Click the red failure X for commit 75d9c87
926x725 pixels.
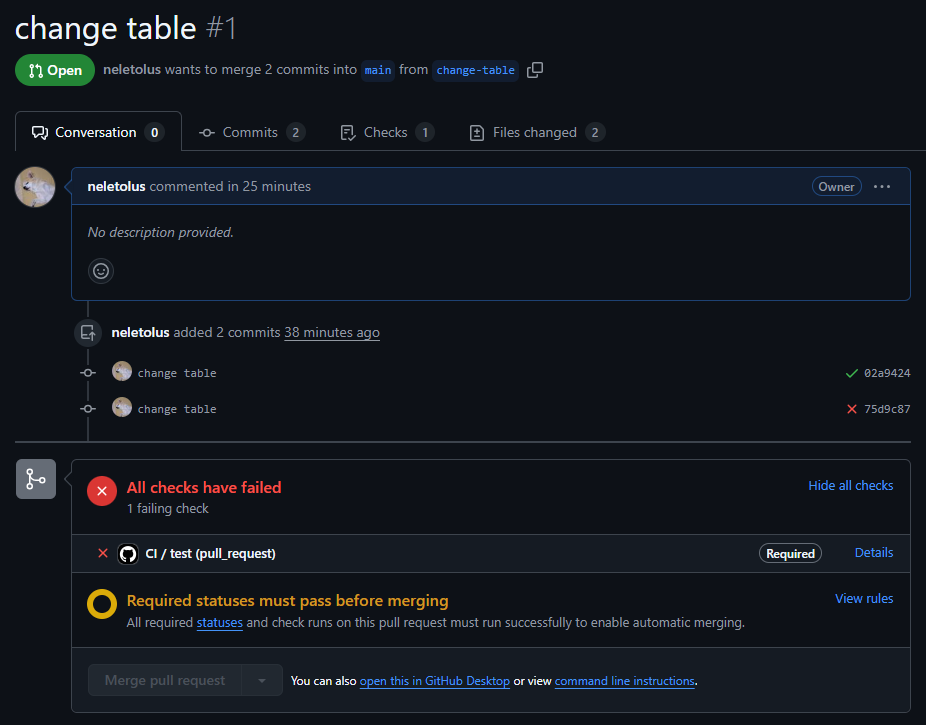pyautogui.click(x=852, y=409)
